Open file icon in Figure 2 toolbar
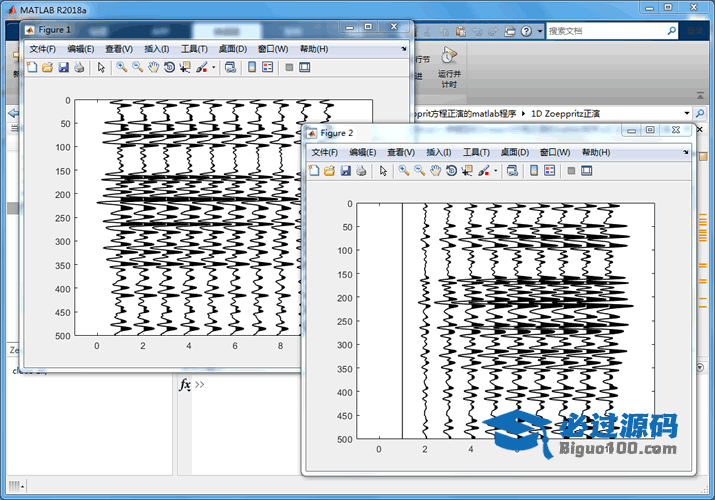 click(x=330, y=171)
